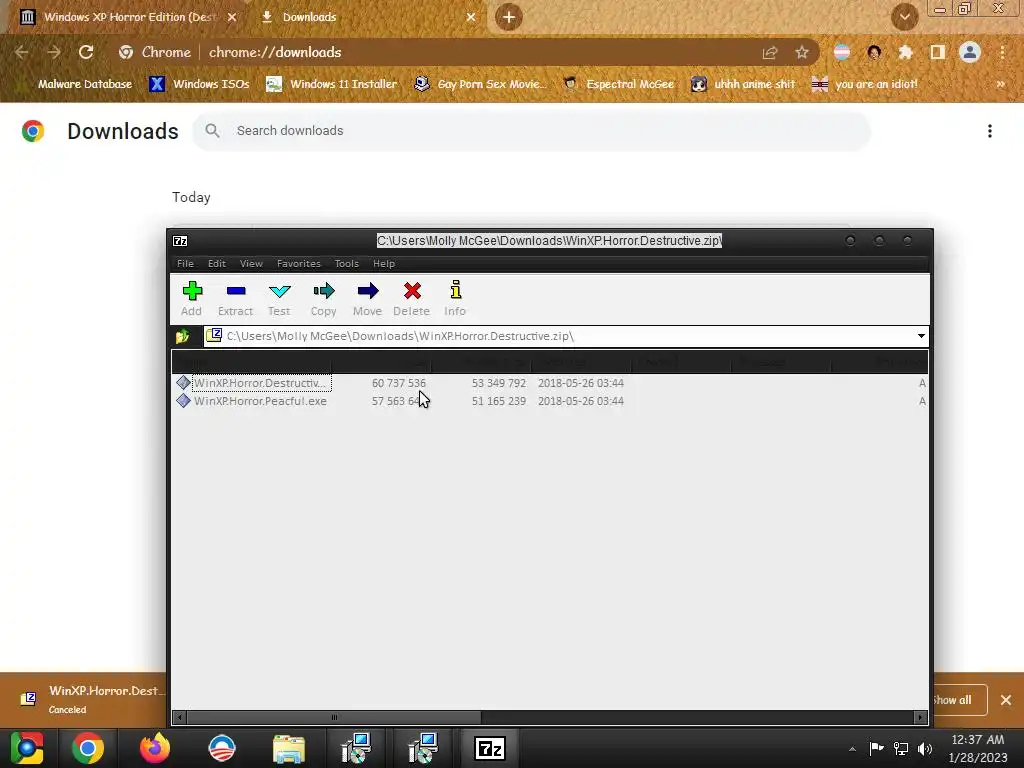The height and width of the screenshot is (768, 1024).
Task: Open archive Info in 7-Zip
Action: pyautogui.click(x=455, y=299)
